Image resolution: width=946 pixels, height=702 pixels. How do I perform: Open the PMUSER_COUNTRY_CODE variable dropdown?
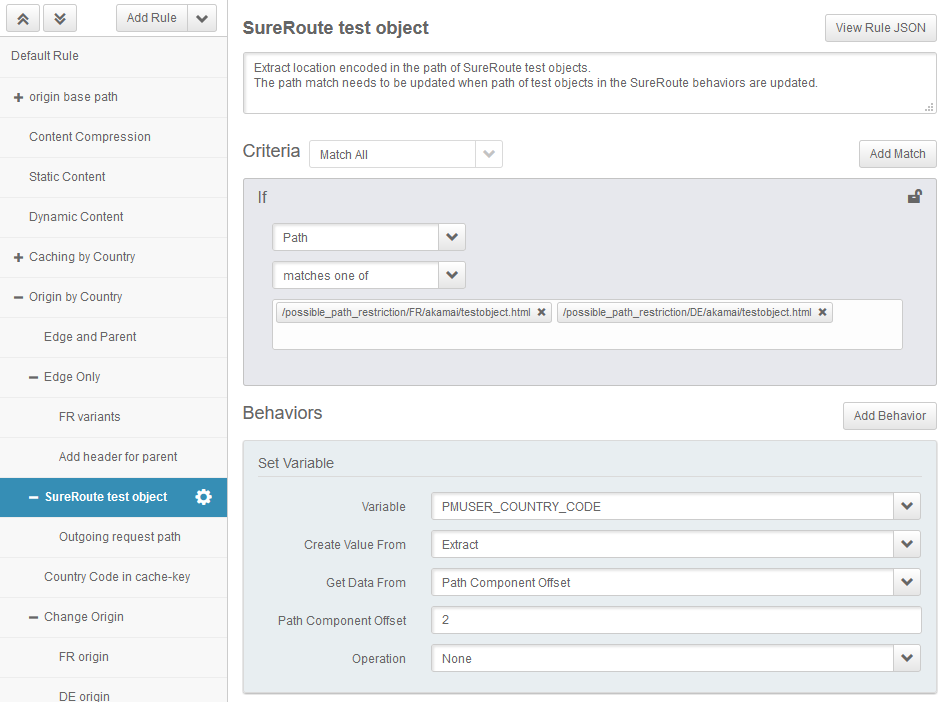(907, 506)
